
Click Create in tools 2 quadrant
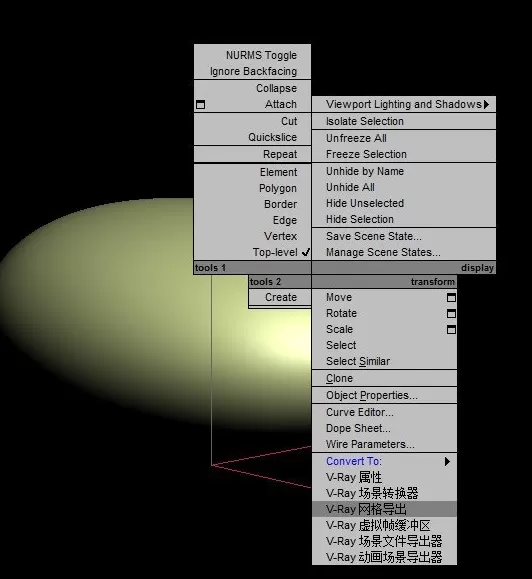coord(280,297)
